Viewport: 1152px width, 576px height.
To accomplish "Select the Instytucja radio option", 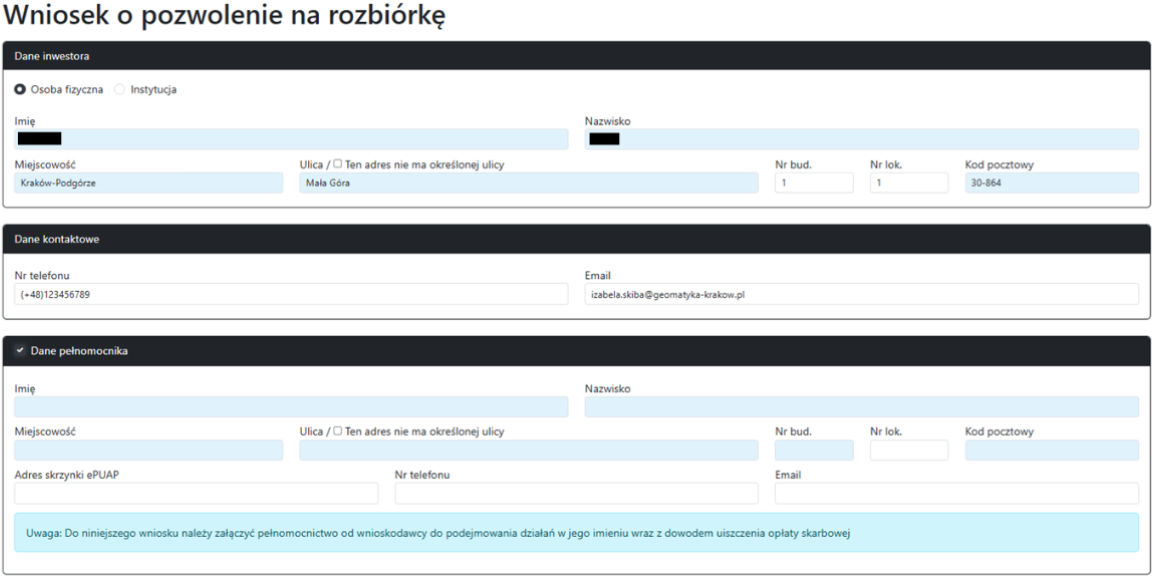I will [120, 89].
